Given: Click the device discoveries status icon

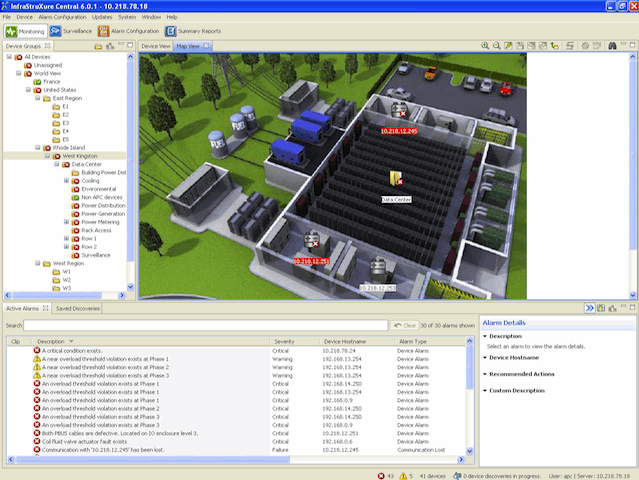Looking at the screenshot, I should (x=457, y=476).
